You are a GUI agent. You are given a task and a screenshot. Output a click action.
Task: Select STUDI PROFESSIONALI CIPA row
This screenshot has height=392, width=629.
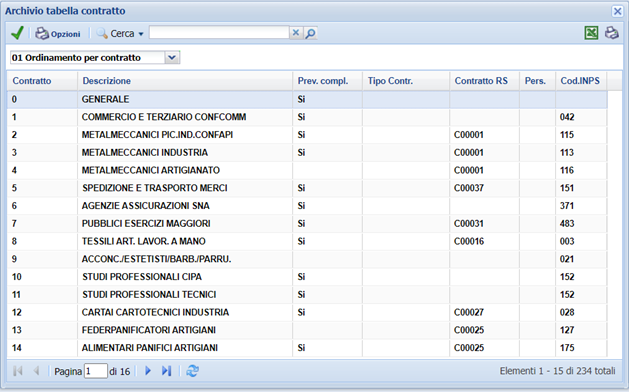click(x=307, y=277)
